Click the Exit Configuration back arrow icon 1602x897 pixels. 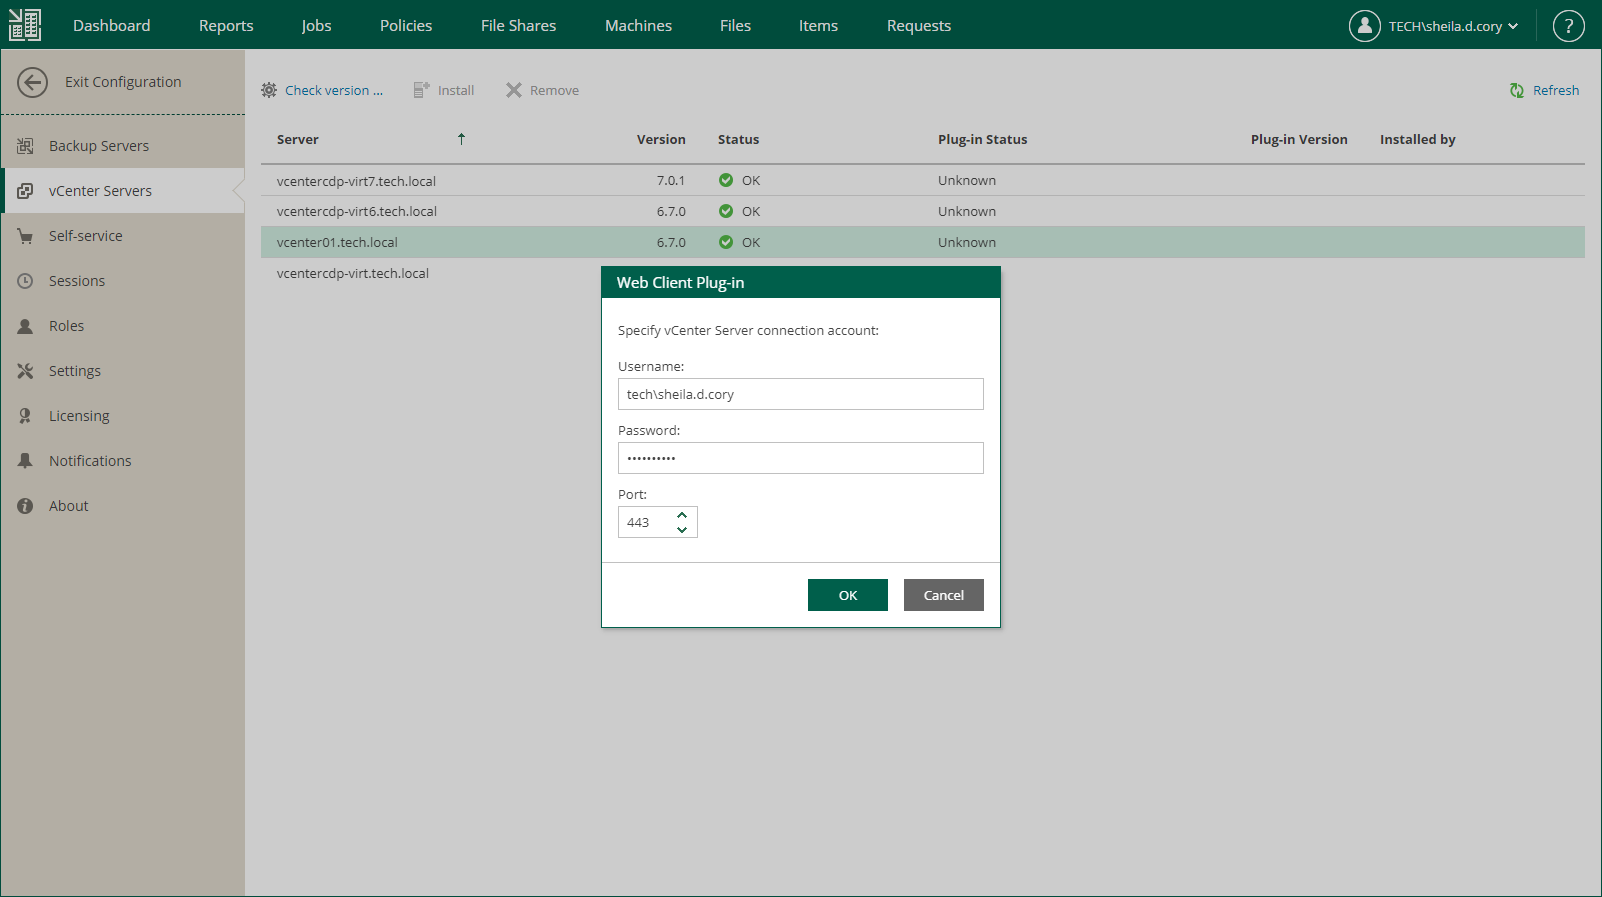[32, 82]
